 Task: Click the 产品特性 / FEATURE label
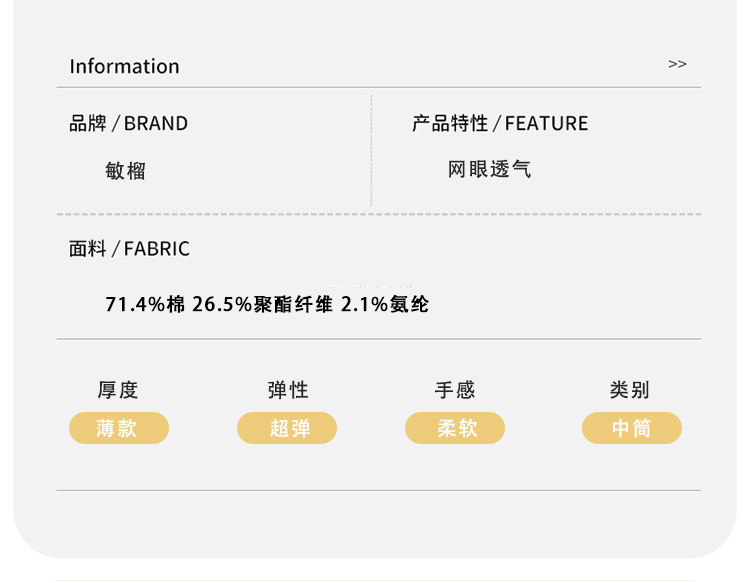pyautogui.click(x=500, y=124)
